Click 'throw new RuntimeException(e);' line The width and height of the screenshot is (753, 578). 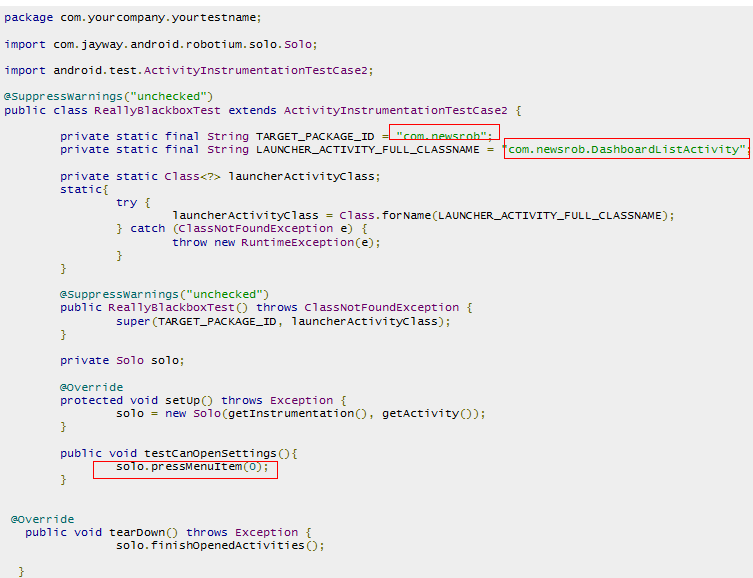[x=276, y=242]
